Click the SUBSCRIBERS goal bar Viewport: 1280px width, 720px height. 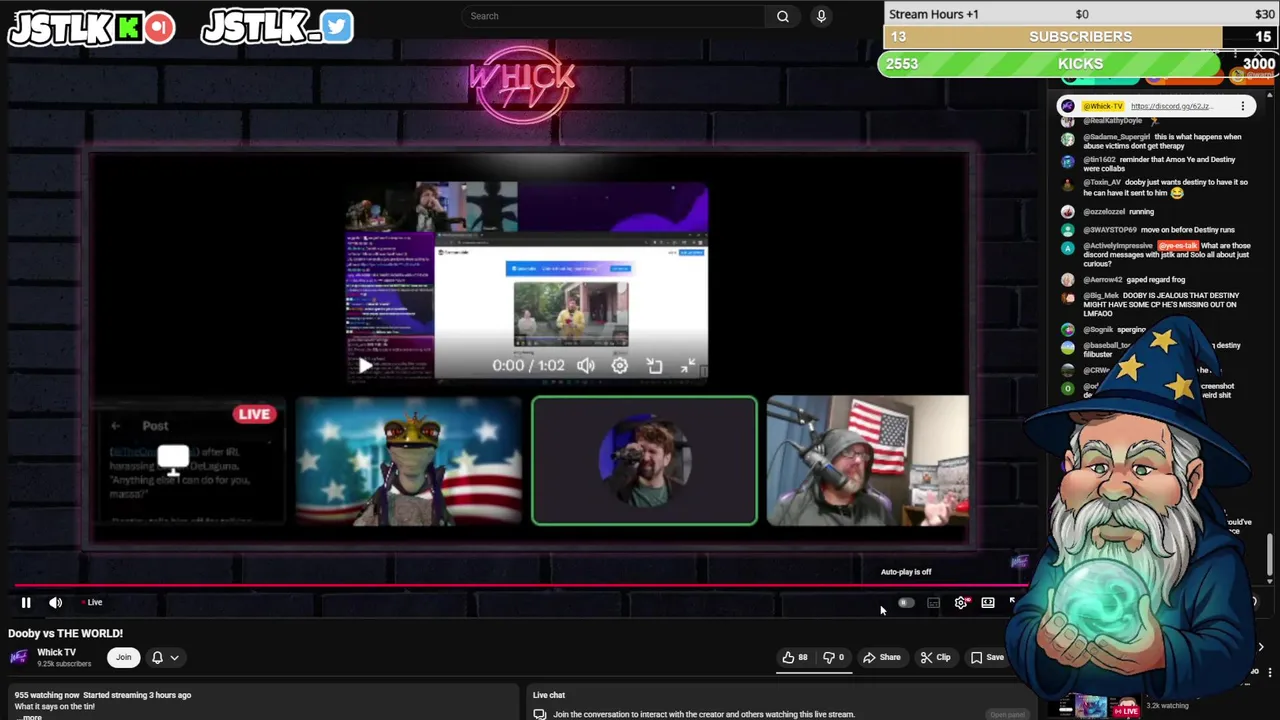click(x=1080, y=37)
